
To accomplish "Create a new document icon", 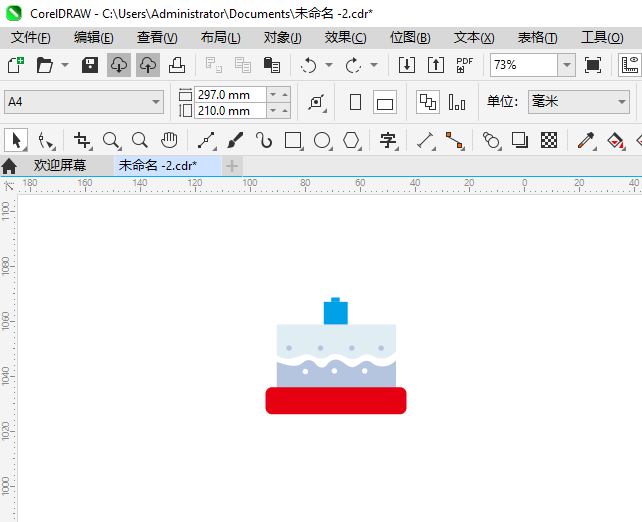I will (16, 65).
